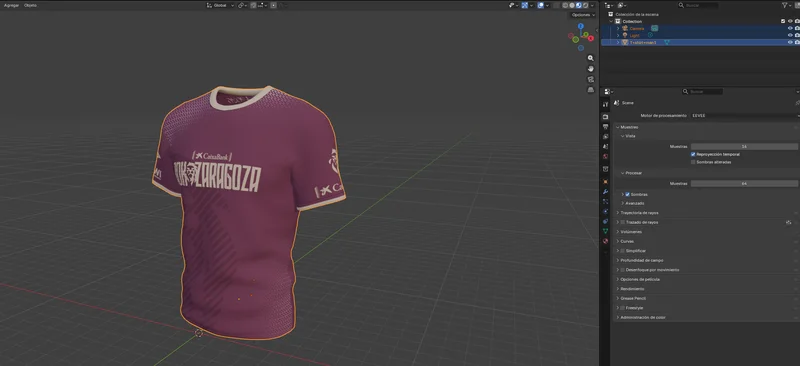Open the Tool properties tab icon
Viewport: 800px width, 366px height.
pyautogui.click(x=605, y=104)
